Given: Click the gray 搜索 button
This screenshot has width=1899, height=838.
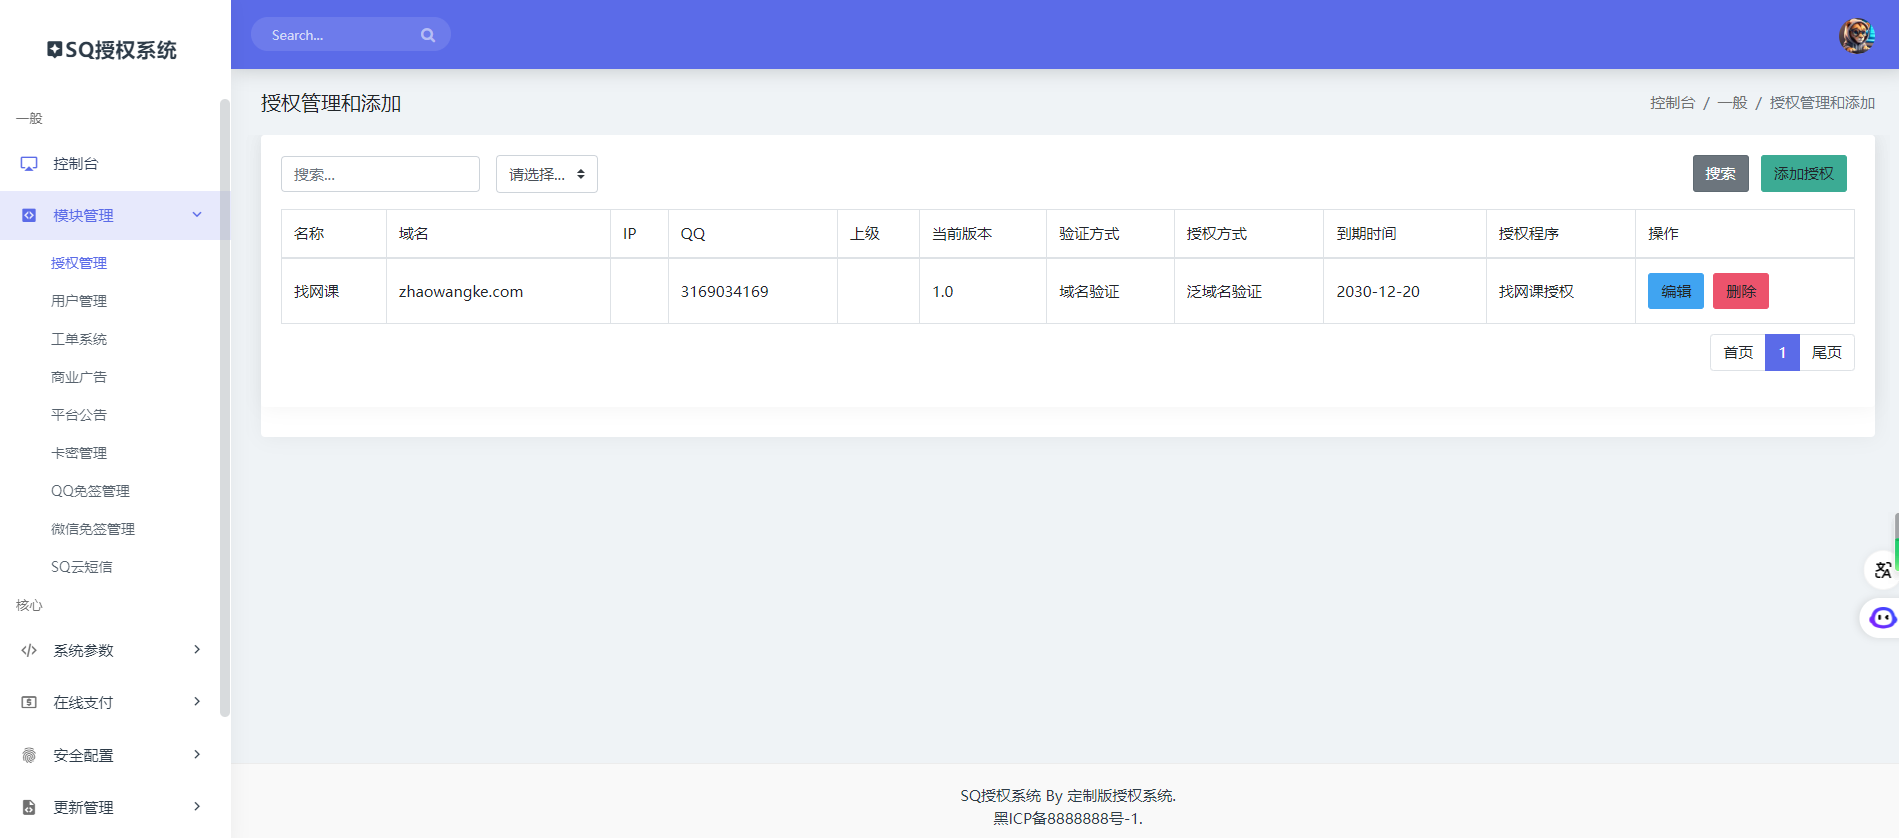Looking at the screenshot, I should [1721, 173].
